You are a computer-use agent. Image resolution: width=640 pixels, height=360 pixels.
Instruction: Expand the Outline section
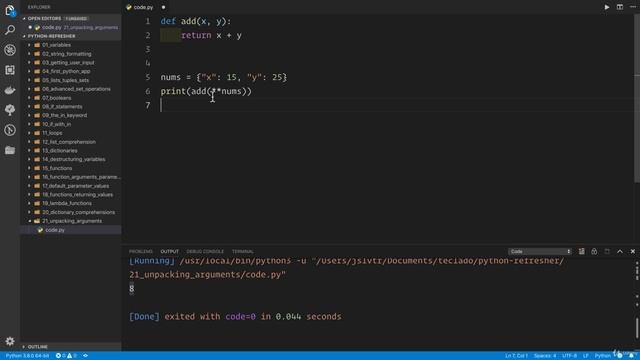tap(71, 347)
